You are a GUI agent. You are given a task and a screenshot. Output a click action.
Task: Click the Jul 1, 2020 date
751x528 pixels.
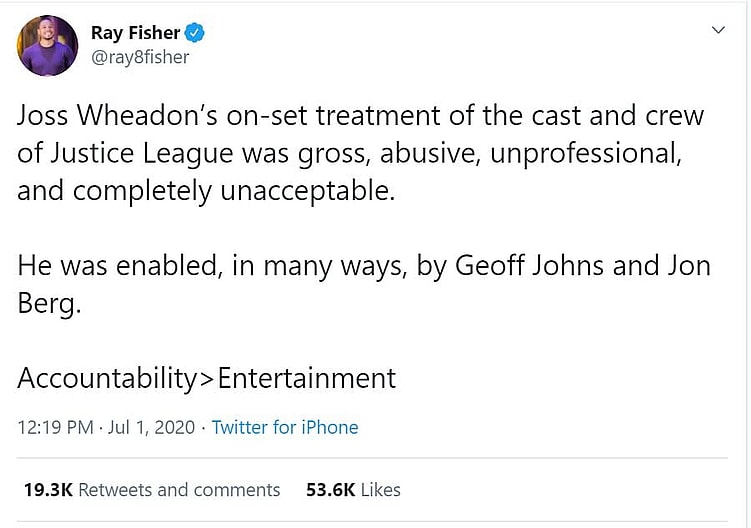click(152, 427)
